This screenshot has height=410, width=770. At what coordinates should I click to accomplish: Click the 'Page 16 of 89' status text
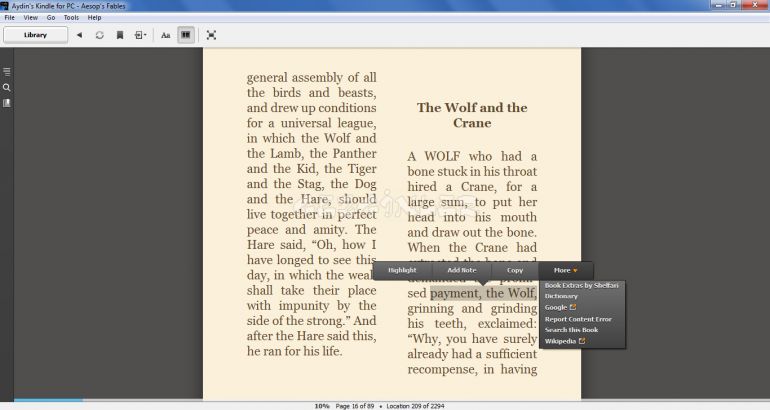coord(355,406)
